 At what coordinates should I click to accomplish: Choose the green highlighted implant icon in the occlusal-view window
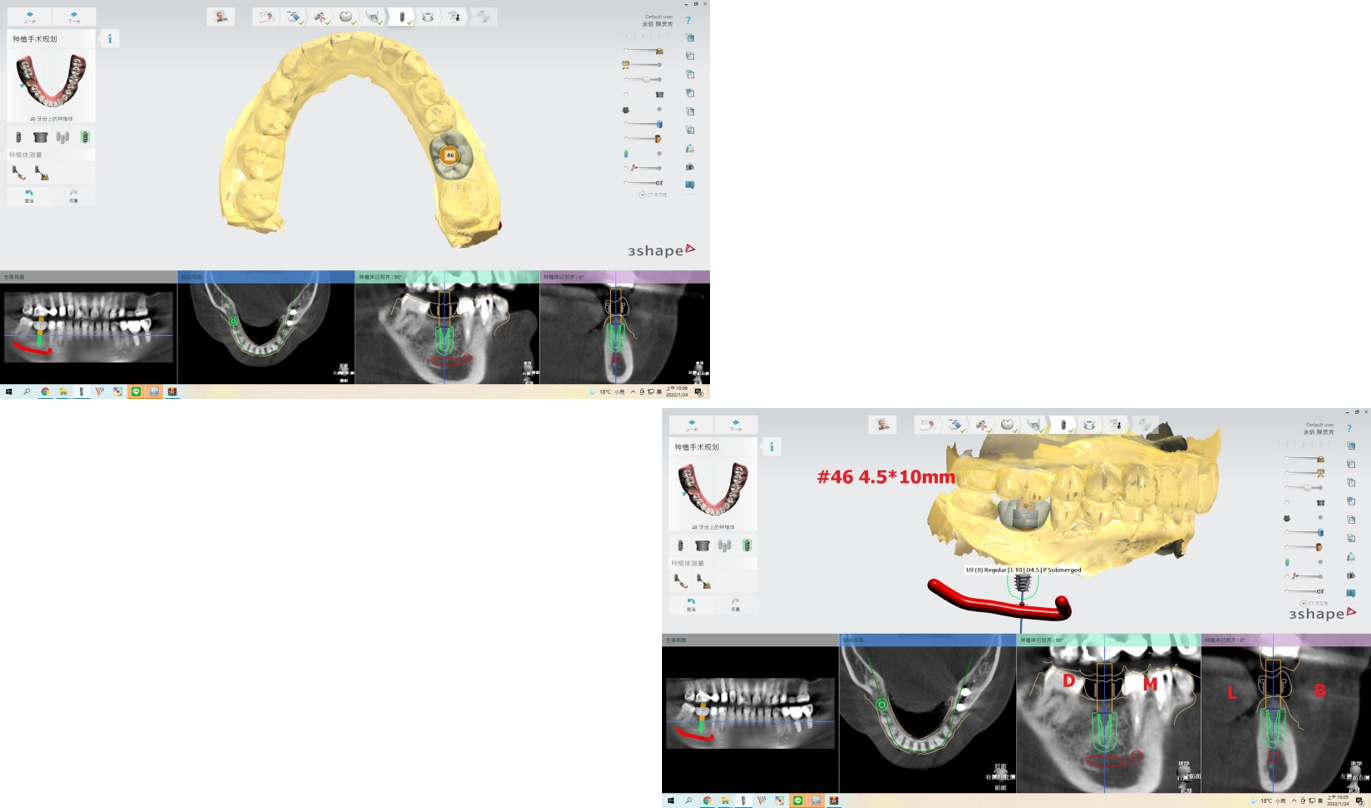pos(85,137)
